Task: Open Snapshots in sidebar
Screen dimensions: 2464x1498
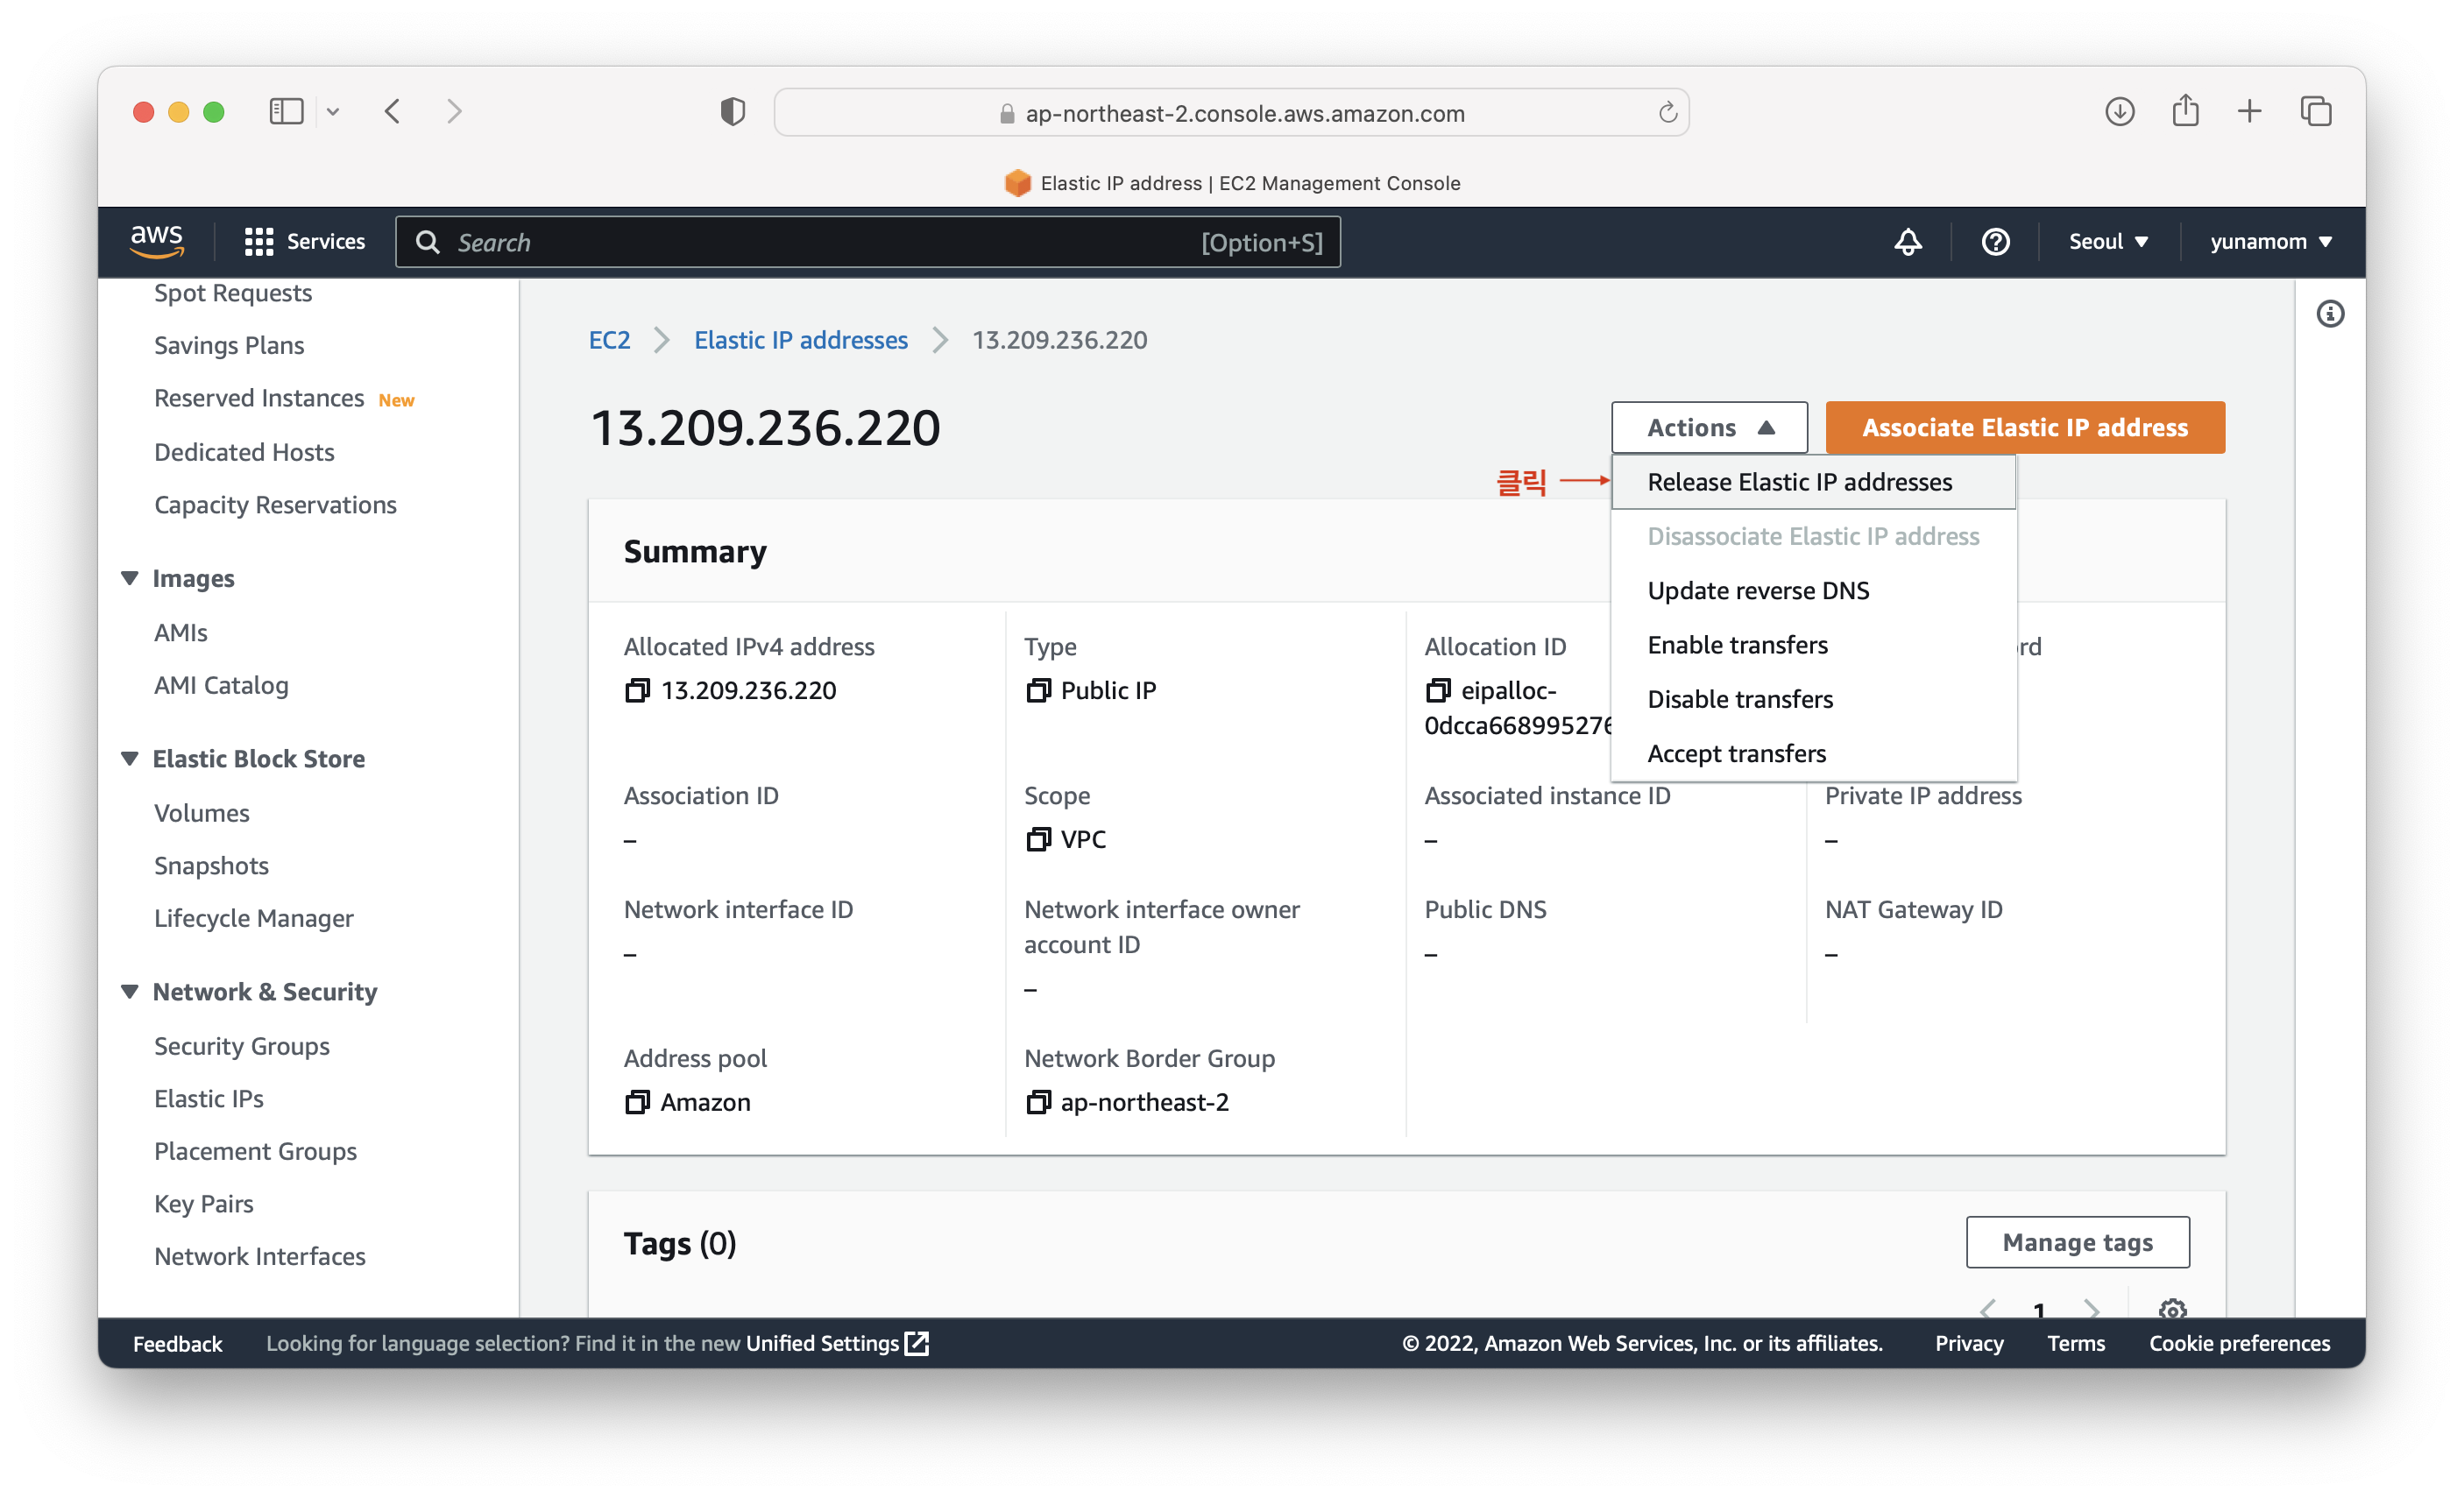Action: (x=211, y=866)
